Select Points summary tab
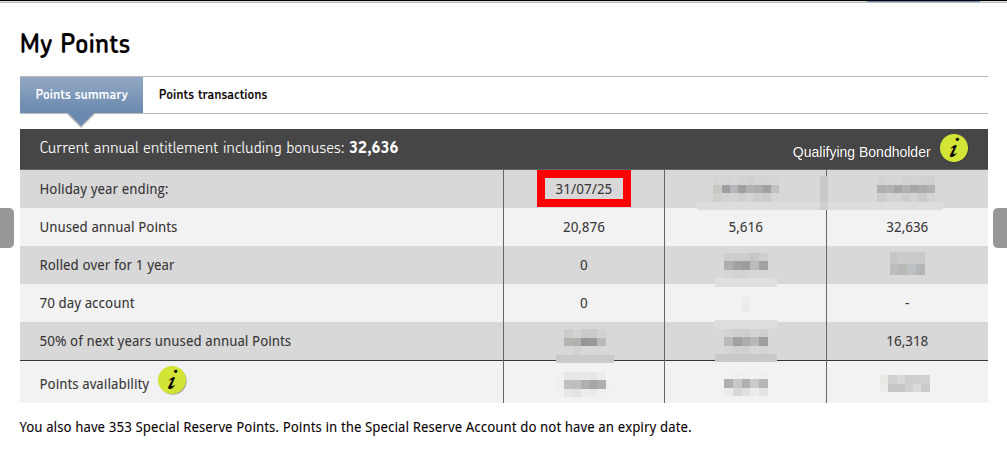This screenshot has height=454, width=1007. point(82,94)
